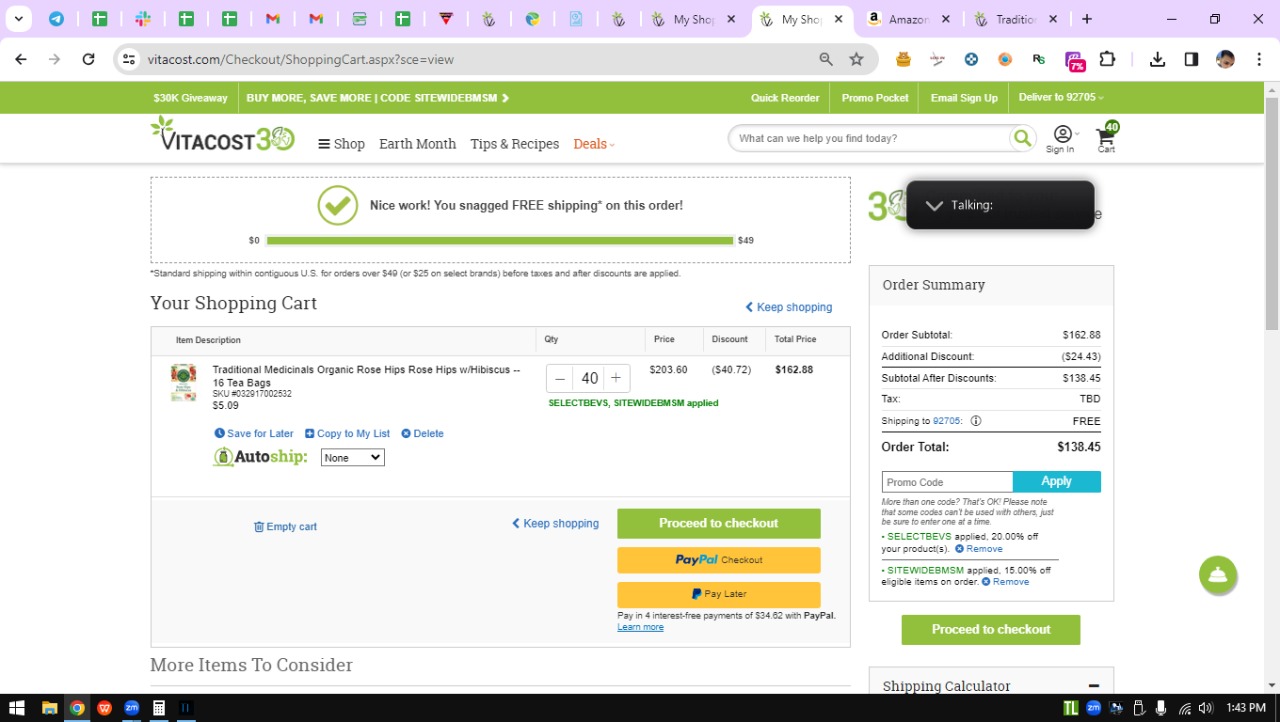1280x722 pixels.
Task: Click the Promo Code input field
Action: 947,482
